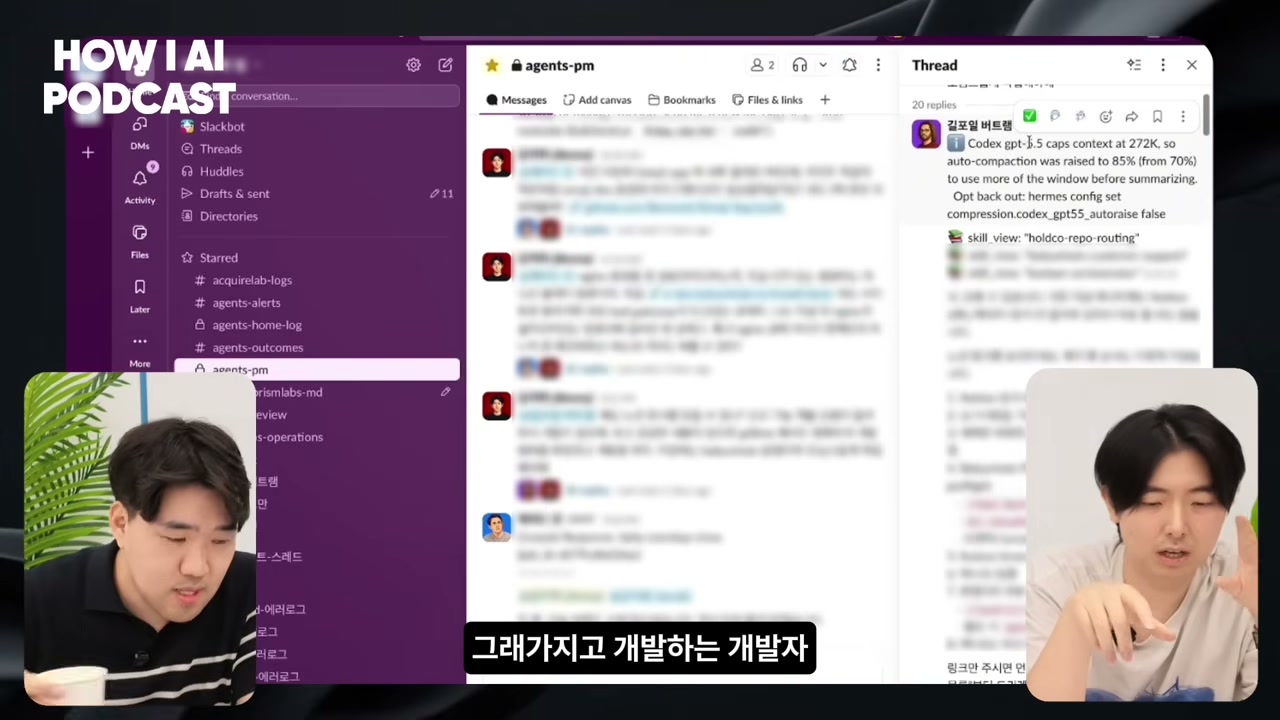View the 2 channel members

pos(762,65)
